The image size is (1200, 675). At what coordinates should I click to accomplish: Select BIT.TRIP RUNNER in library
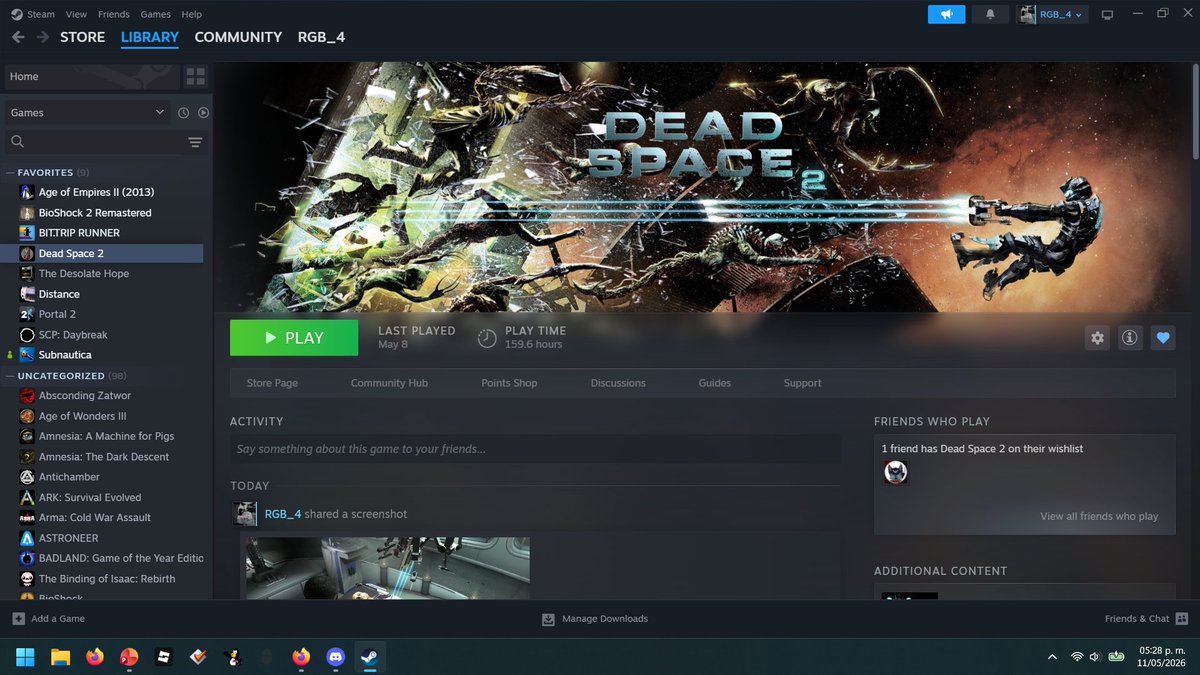[x=79, y=233]
